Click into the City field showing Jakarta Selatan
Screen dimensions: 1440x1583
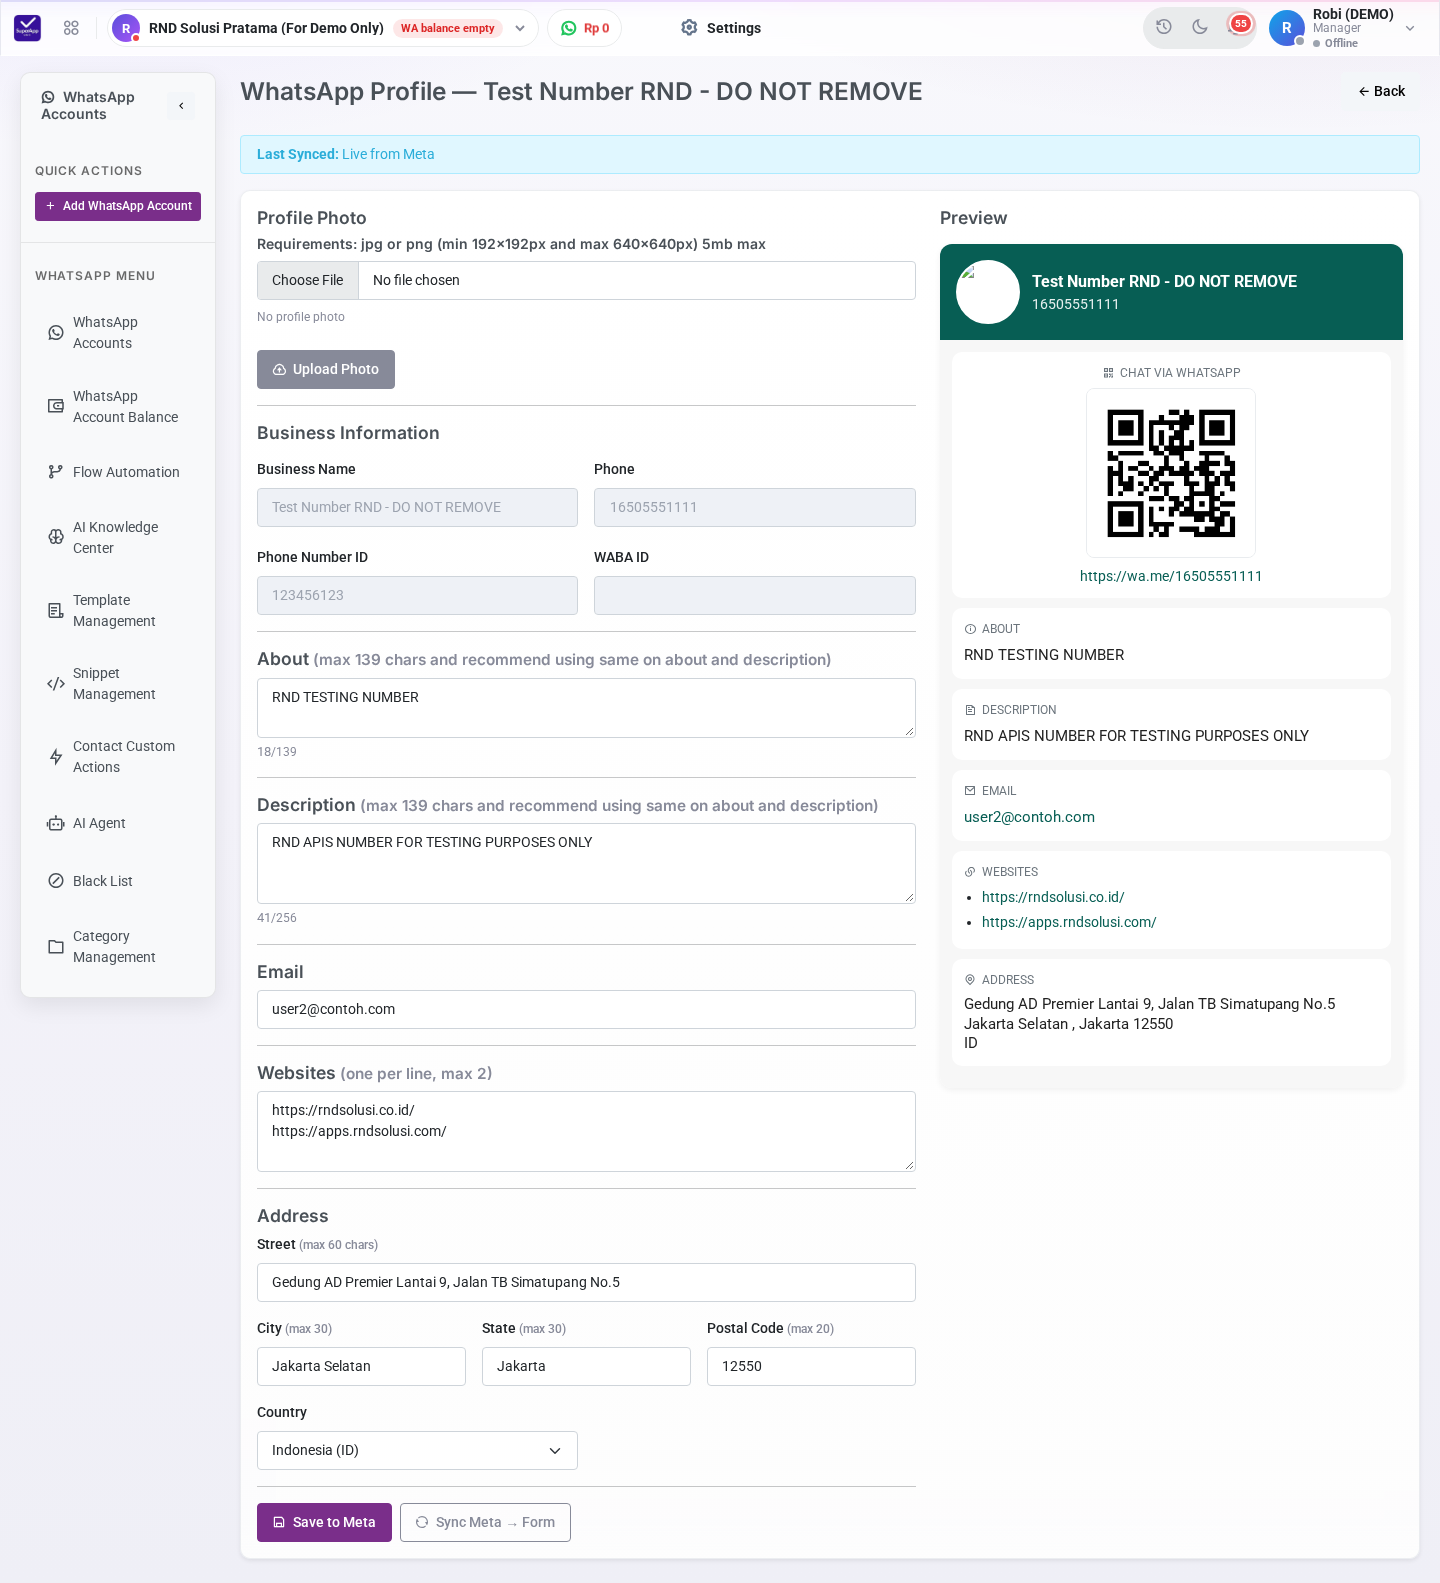tap(361, 1366)
